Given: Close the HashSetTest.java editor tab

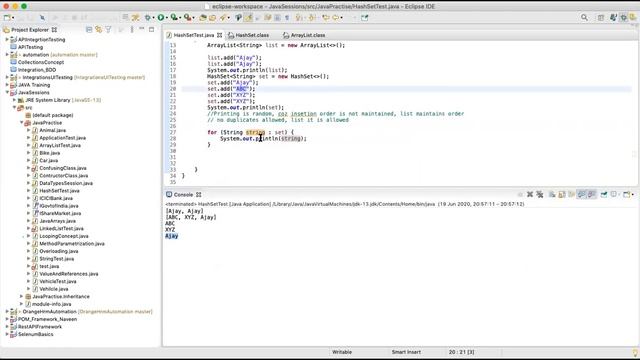Looking at the screenshot, I should 220,35.
